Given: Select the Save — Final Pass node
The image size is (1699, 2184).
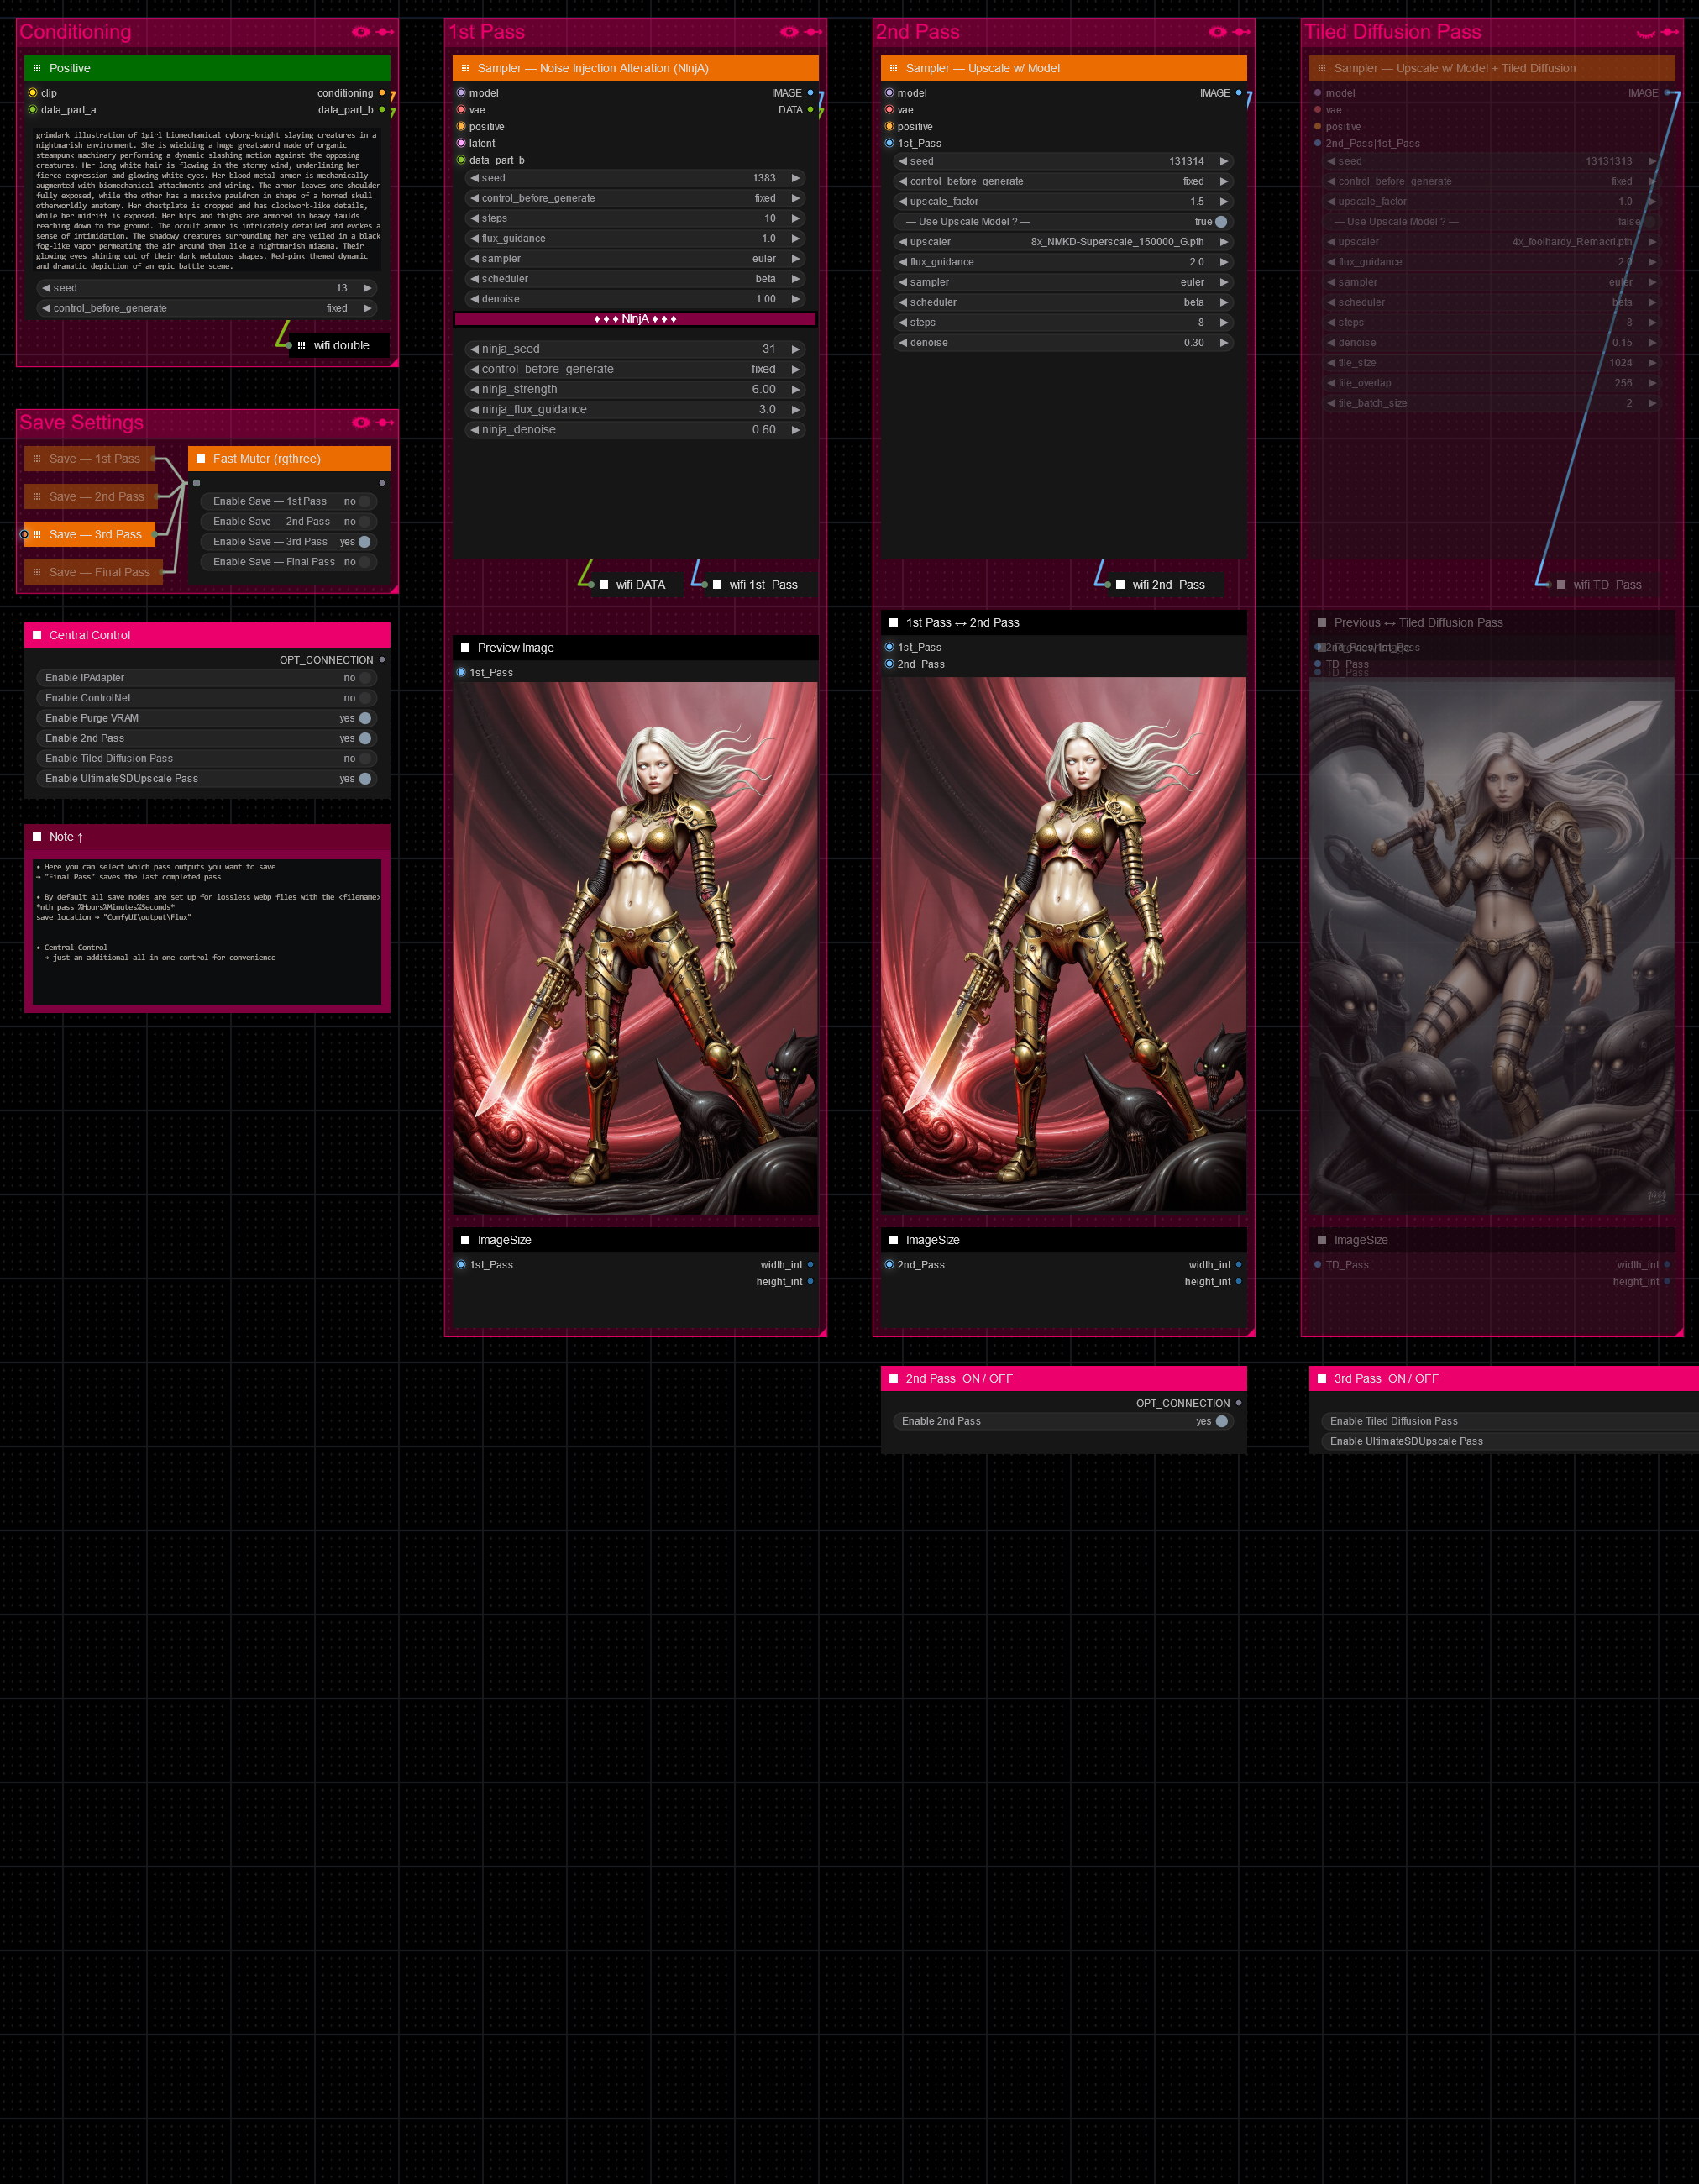Looking at the screenshot, I should [x=93, y=572].
